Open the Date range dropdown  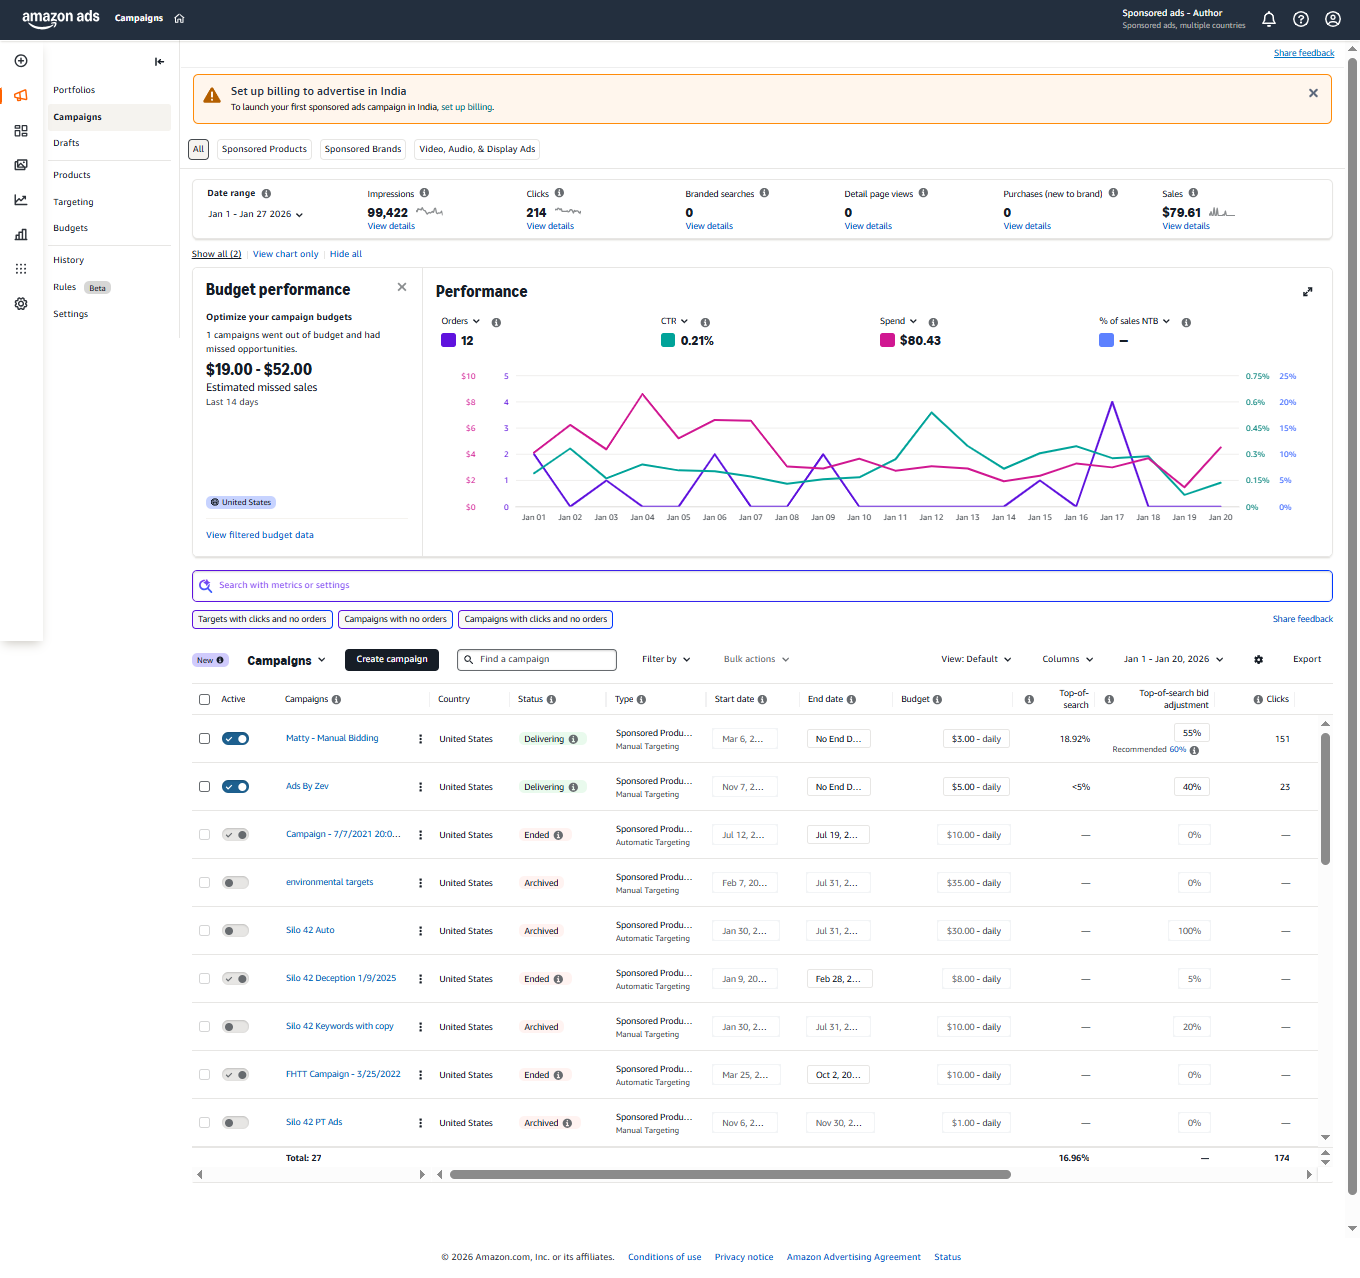pos(255,214)
